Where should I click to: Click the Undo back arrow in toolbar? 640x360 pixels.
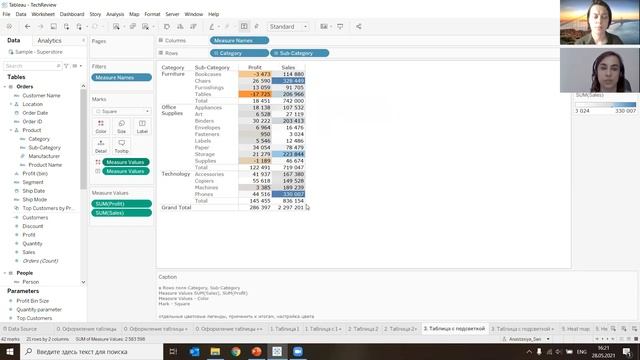coord(27,27)
